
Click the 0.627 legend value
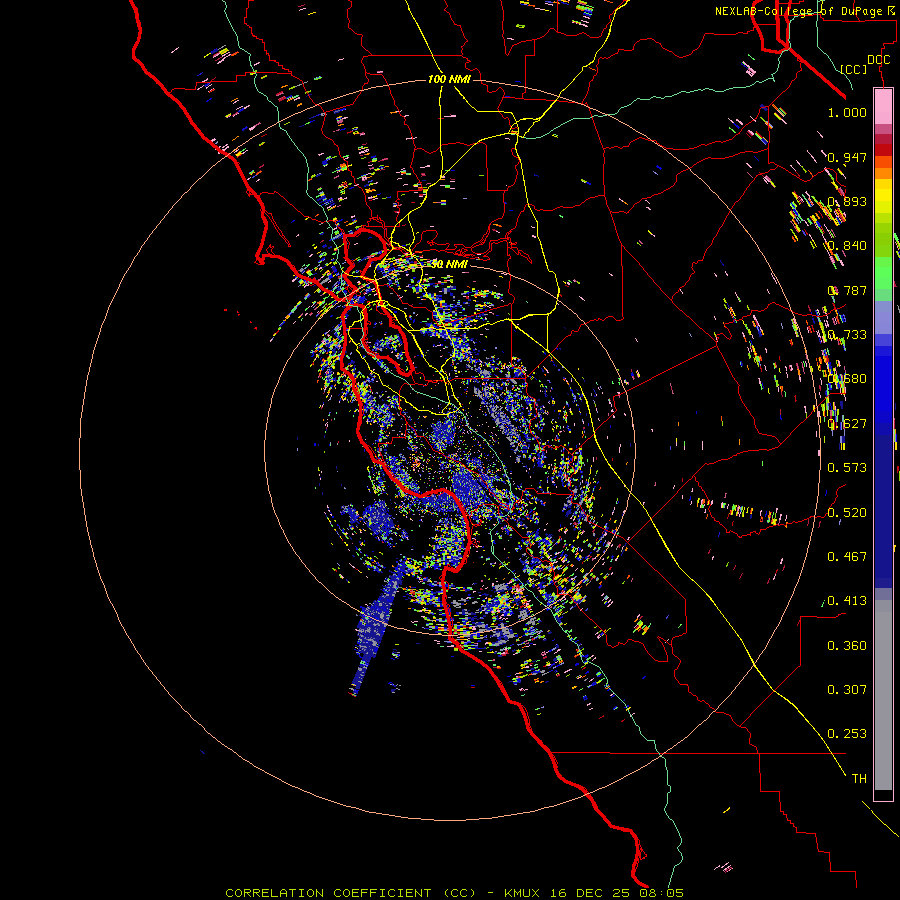point(847,424)
